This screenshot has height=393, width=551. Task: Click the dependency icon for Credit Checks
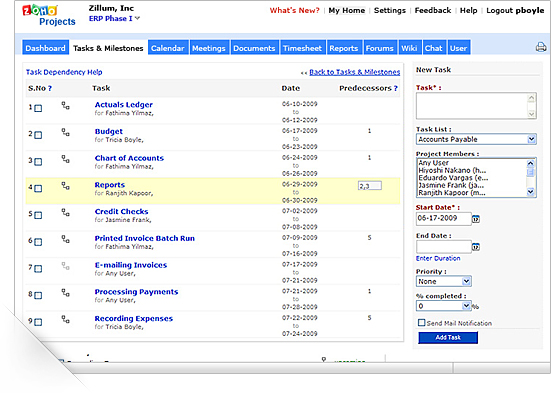[x=65, y=212]
